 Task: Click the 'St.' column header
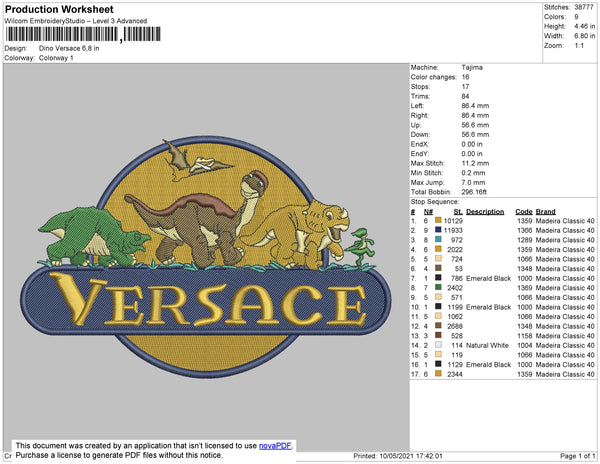coord(458,212)
